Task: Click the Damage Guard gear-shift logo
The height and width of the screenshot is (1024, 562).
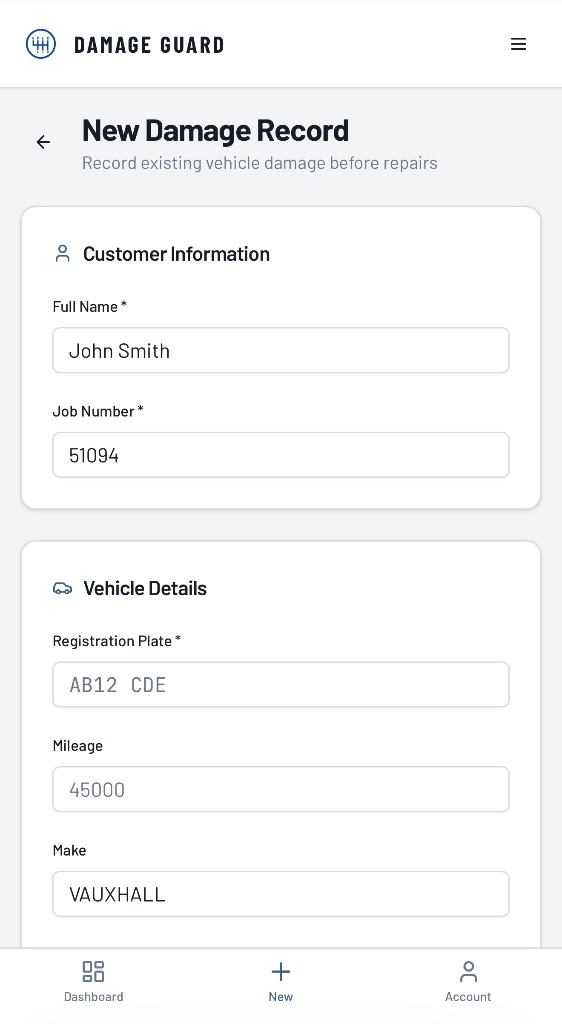Action: click(x=40, y=44)
